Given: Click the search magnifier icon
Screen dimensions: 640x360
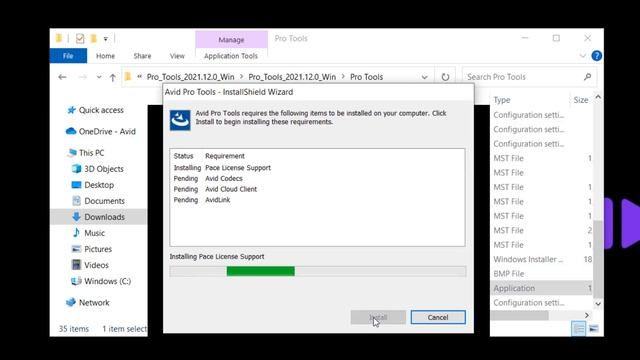Looking at the screenshot, I should tap(587, 77).
